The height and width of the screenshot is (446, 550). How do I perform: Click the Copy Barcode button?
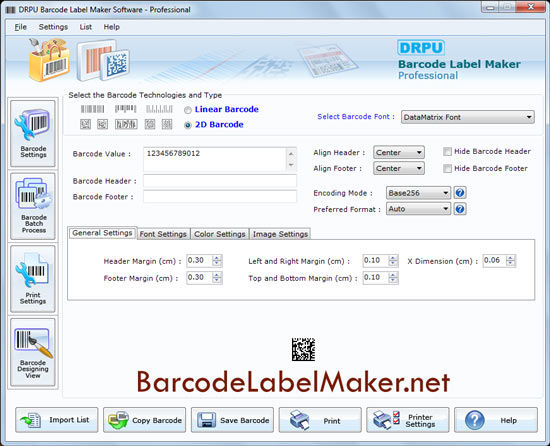tap(145, 420)
